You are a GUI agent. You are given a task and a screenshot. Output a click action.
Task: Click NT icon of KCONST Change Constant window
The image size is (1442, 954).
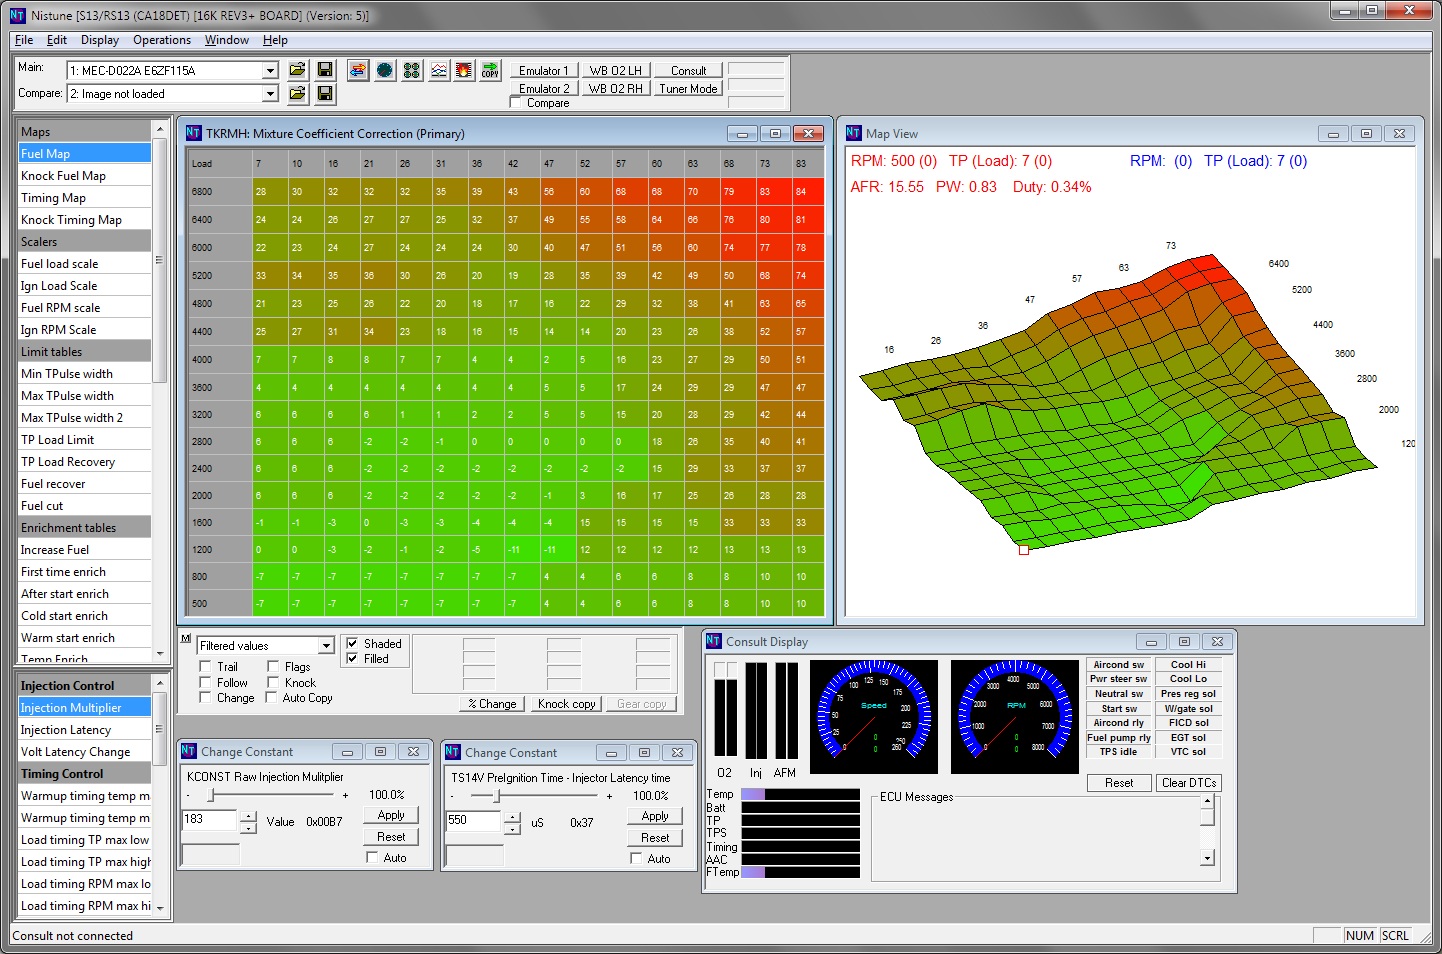click(188, 751)
